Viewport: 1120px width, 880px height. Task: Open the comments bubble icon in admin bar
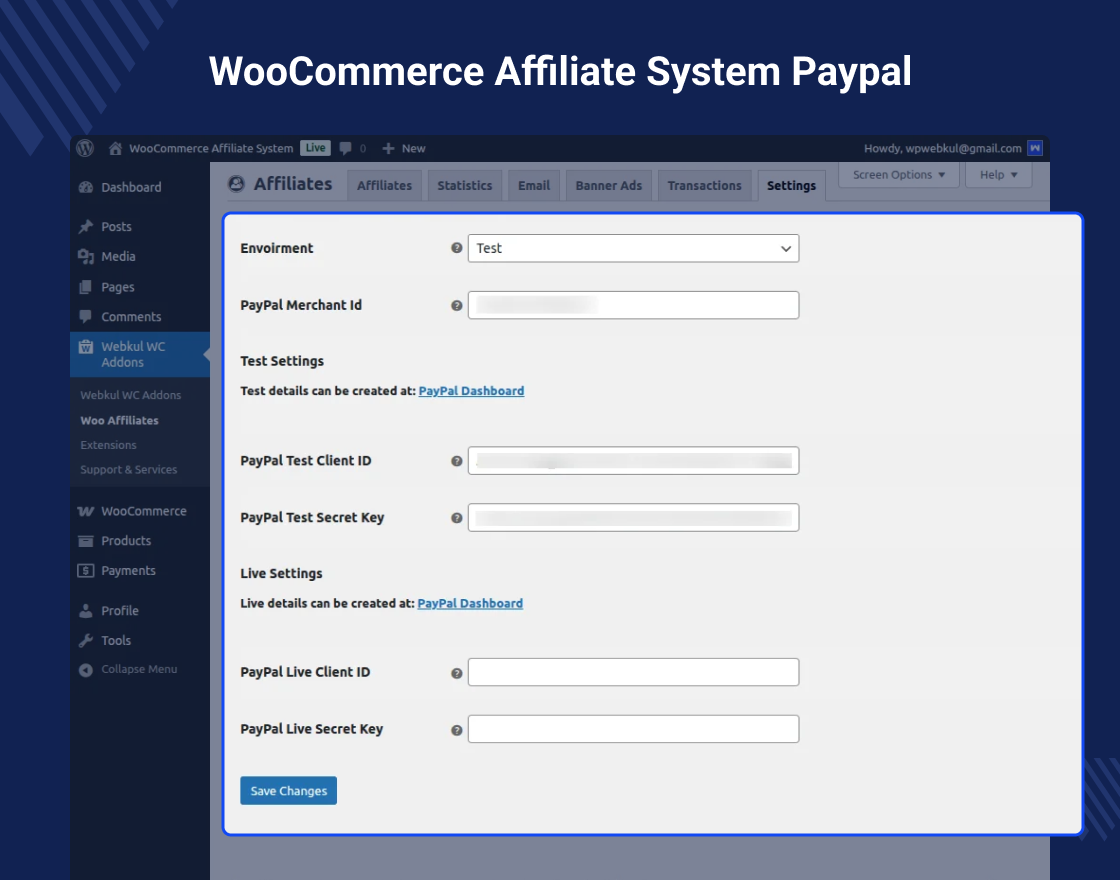tap(346, 148)
